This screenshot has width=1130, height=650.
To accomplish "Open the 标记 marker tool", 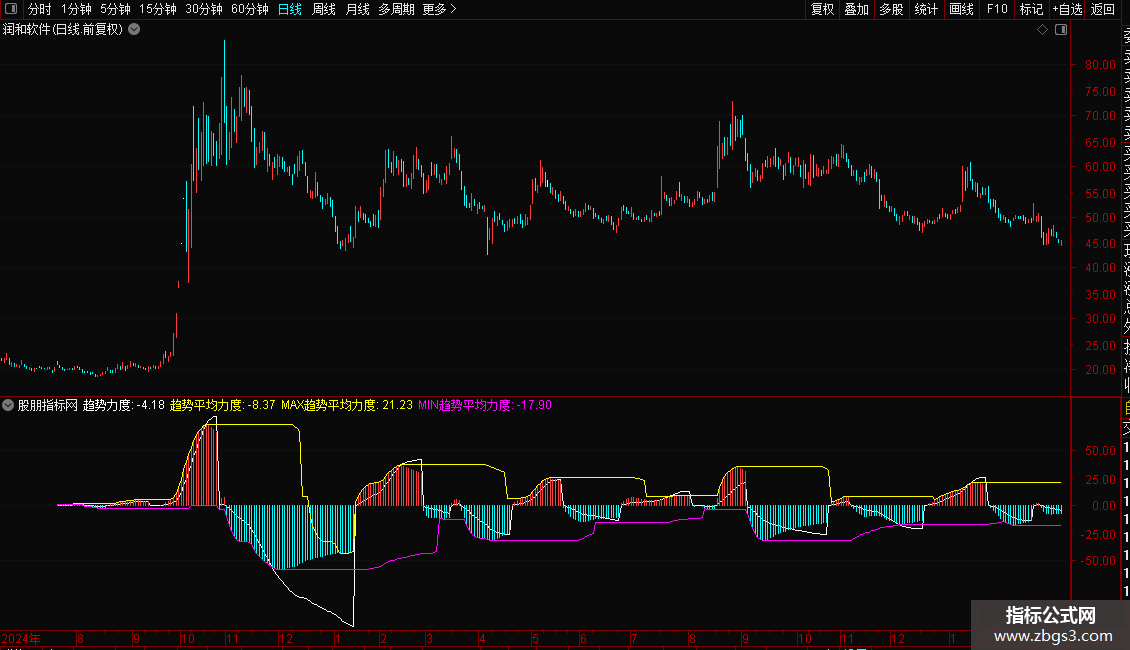I will tap(1031, 9).
